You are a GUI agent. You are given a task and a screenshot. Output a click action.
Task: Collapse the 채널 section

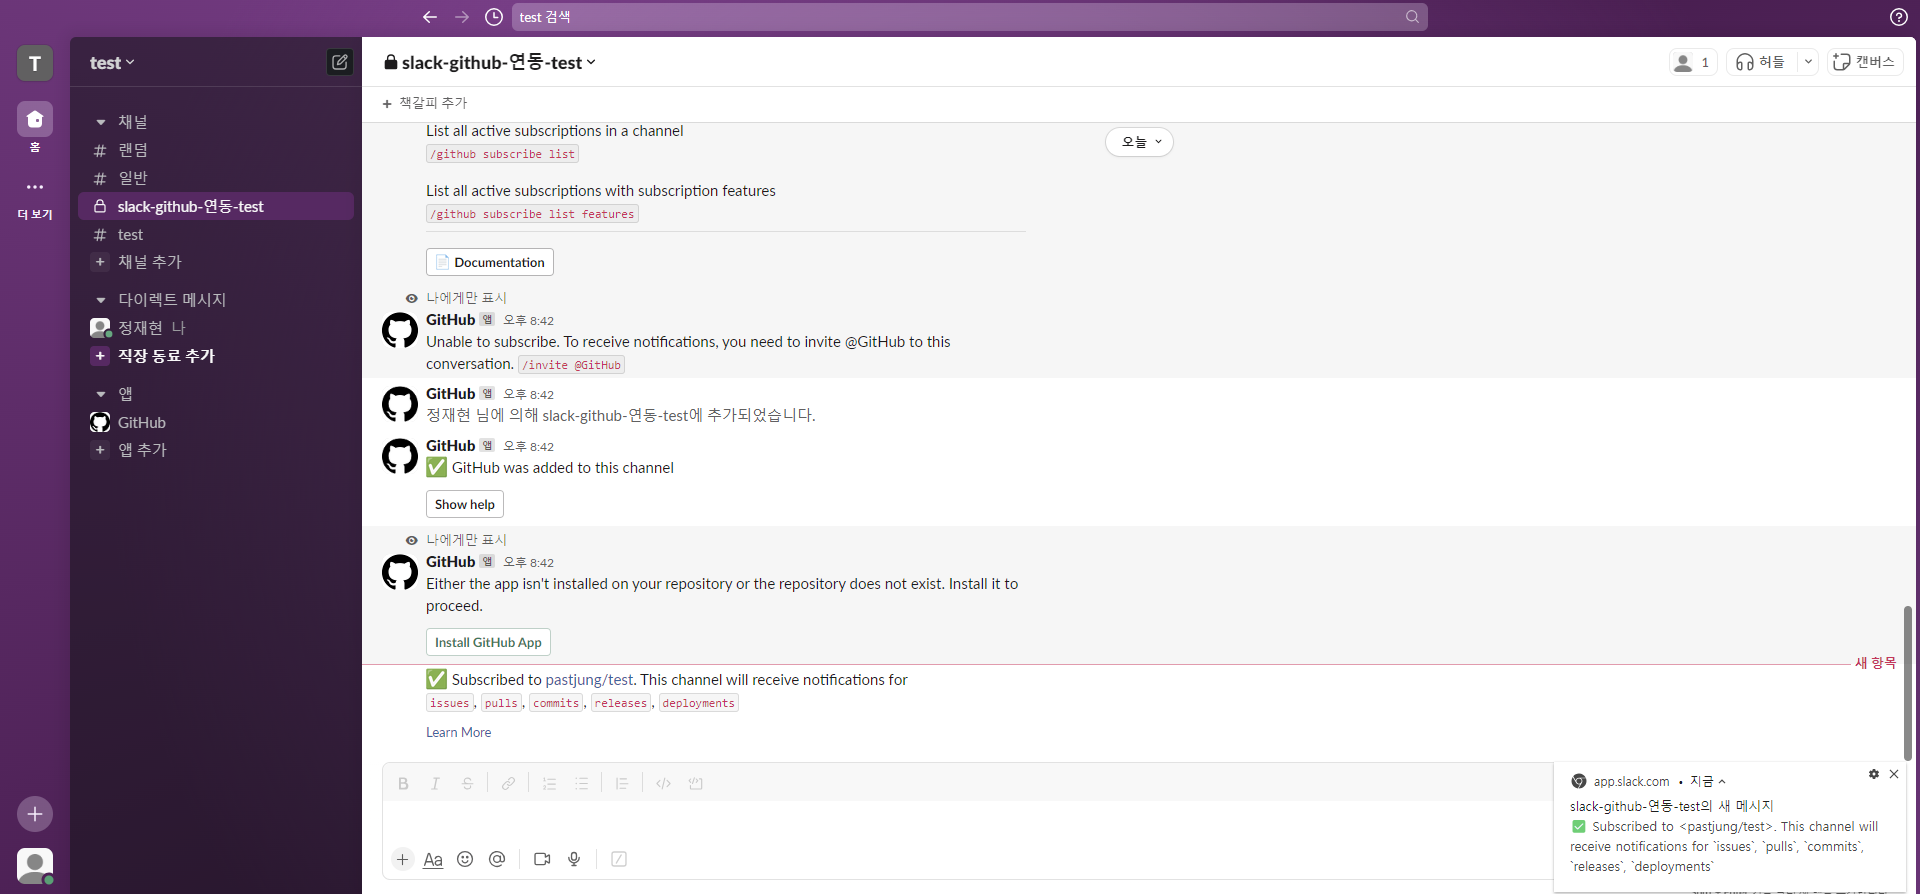[x=101, y=122]
